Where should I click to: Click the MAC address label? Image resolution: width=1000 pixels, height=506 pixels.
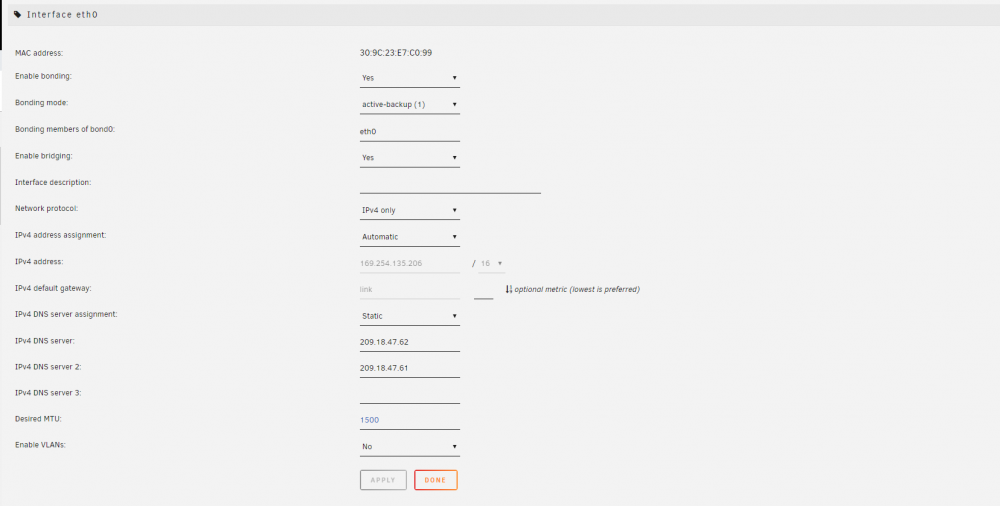coord(39,54)
